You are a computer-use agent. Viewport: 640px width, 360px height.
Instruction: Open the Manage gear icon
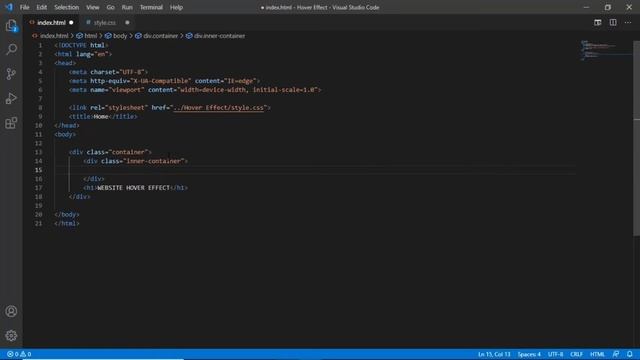tap(11, 336)
